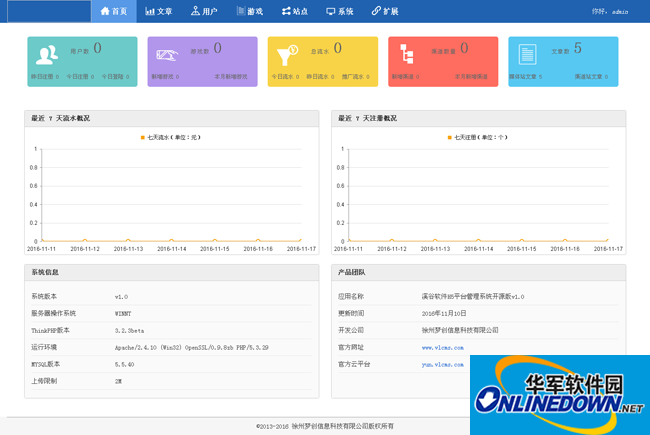Image resolution: width=650 pixels, height=435 pixels.
Task: Open the yun.vlcms.com cloud platform link
Action: pos(443,365)
